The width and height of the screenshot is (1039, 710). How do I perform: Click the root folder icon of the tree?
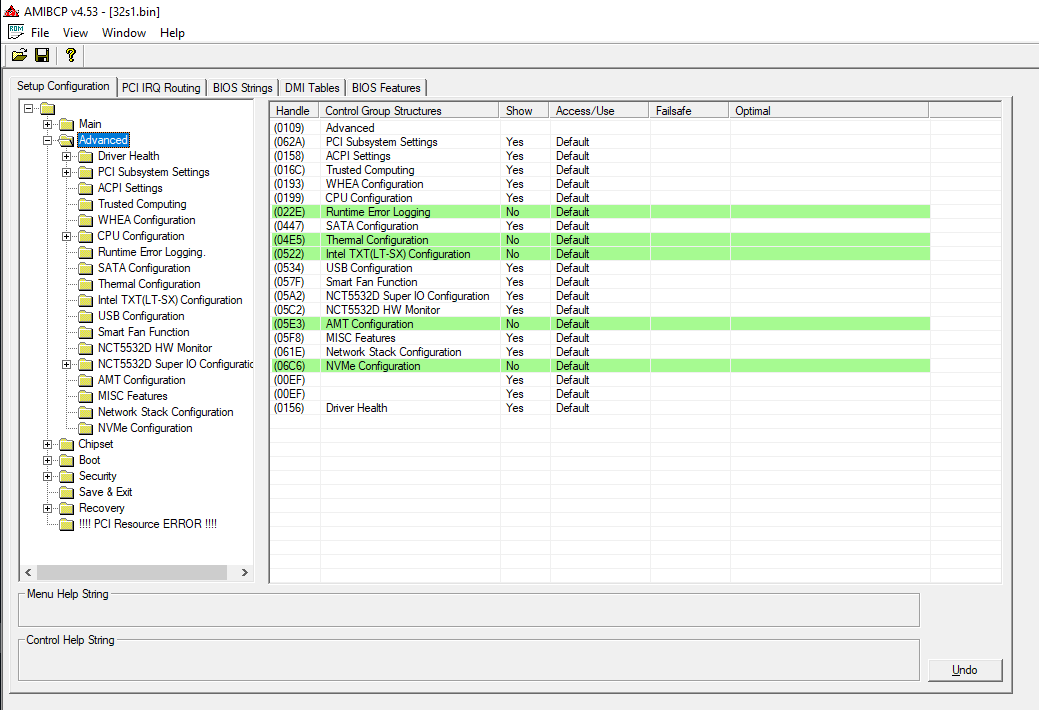point(47,108)
